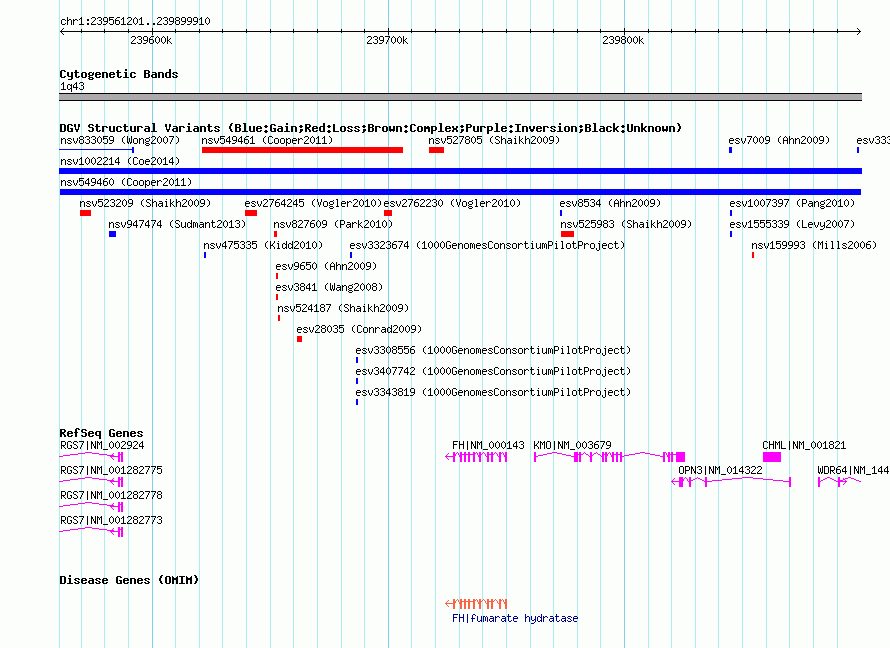Select nsv475335 (Kidd2010) variant label

click(263, 245)
